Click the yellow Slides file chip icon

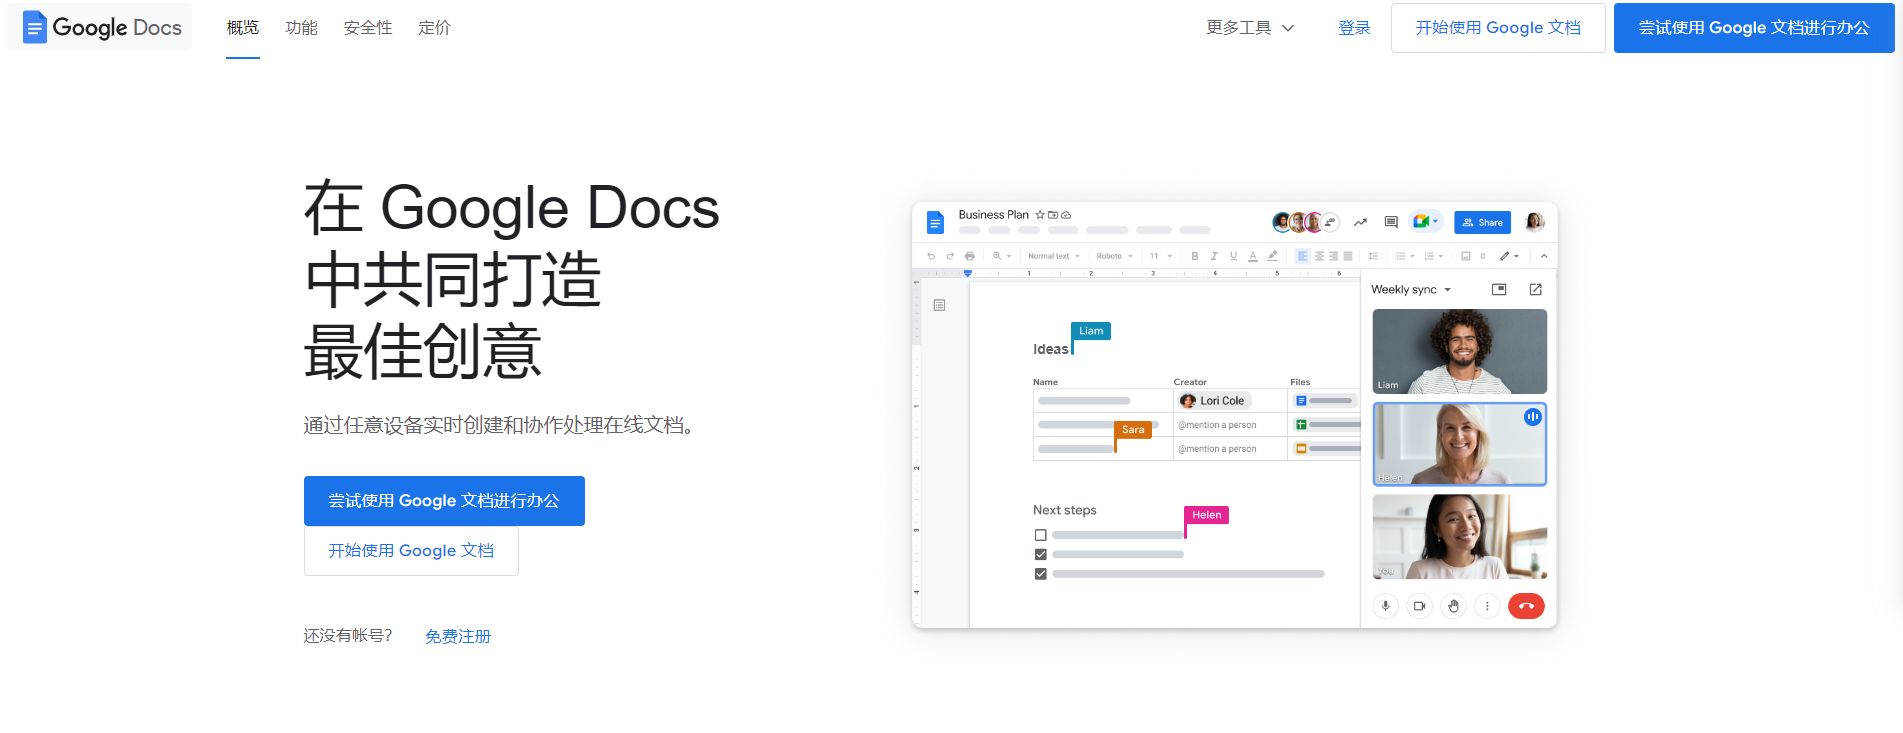[1301, 449]
